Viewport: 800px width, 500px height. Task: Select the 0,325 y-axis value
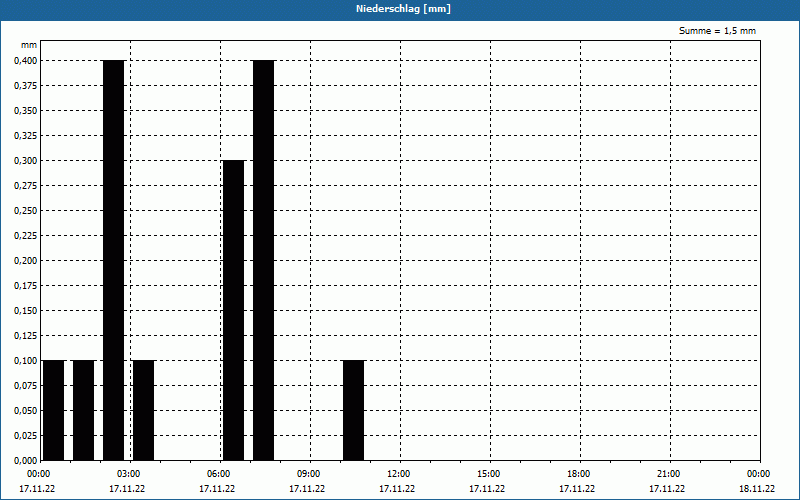pyautogui.click(x=26, y=136)
